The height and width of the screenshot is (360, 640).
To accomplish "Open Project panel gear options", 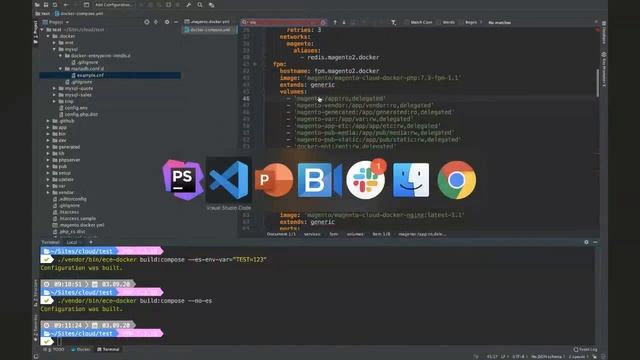I will 167,22.
